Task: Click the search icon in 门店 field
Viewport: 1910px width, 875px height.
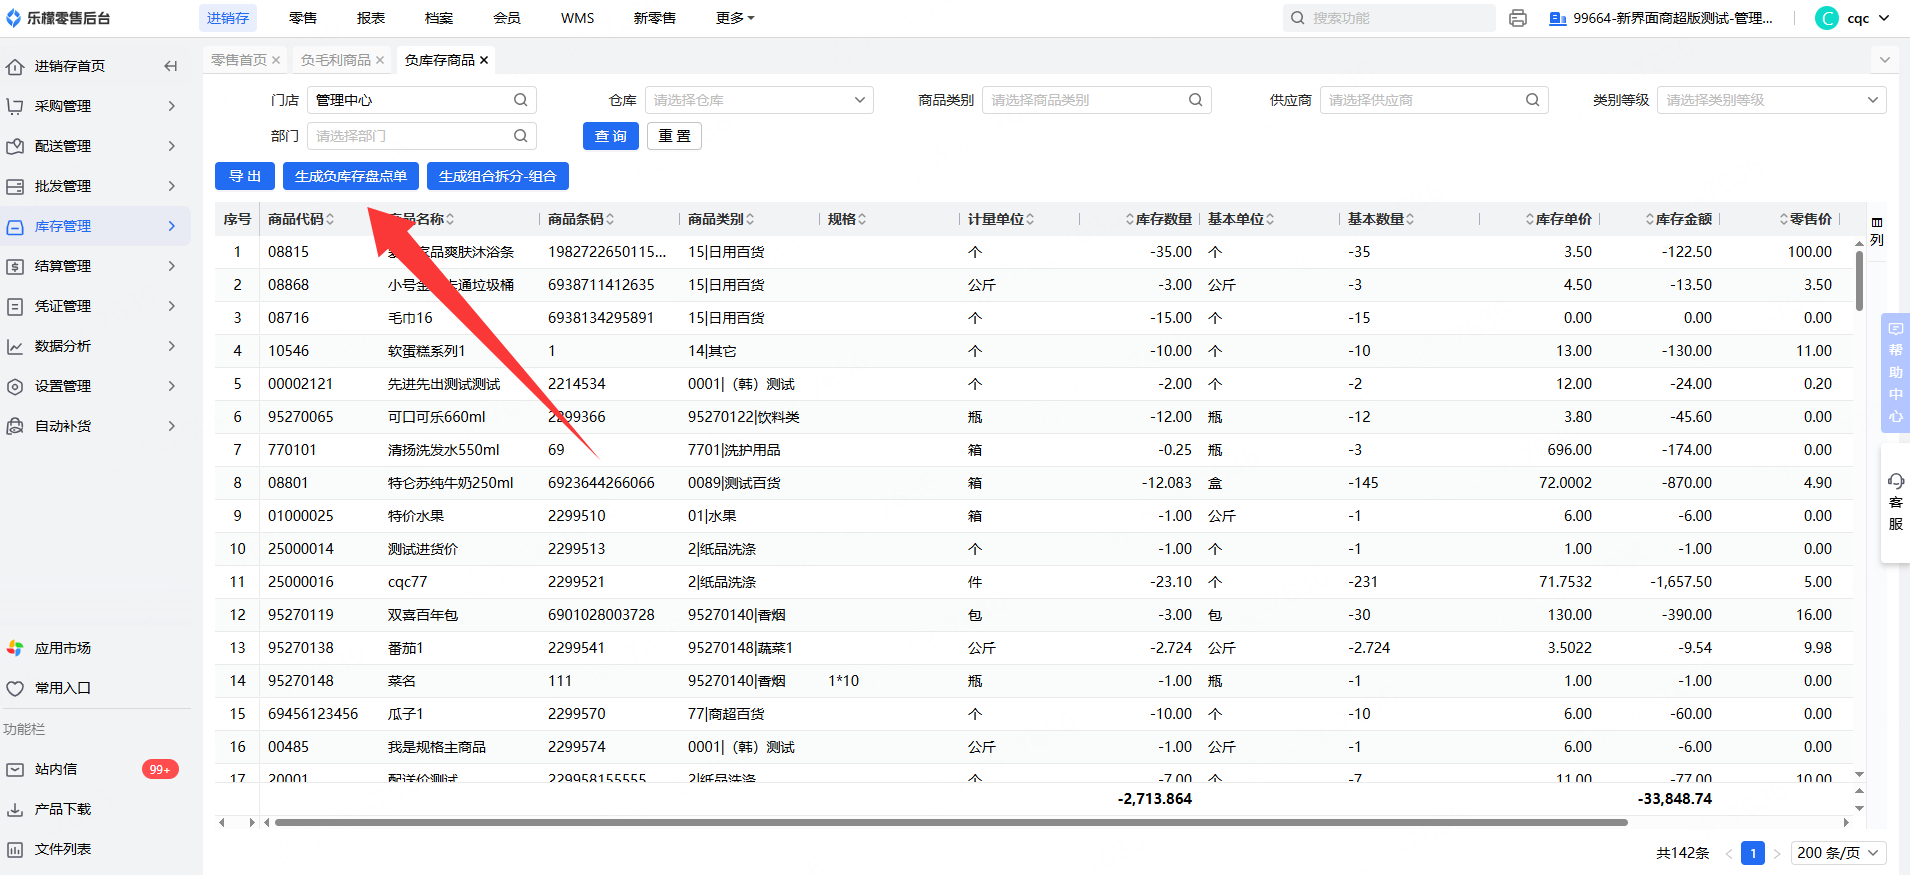Action: point(520,100)
